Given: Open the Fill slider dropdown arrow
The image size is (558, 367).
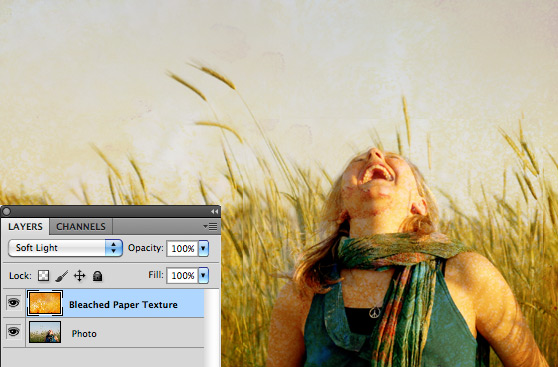Looking at the screenshot, I should pos(203,275).
